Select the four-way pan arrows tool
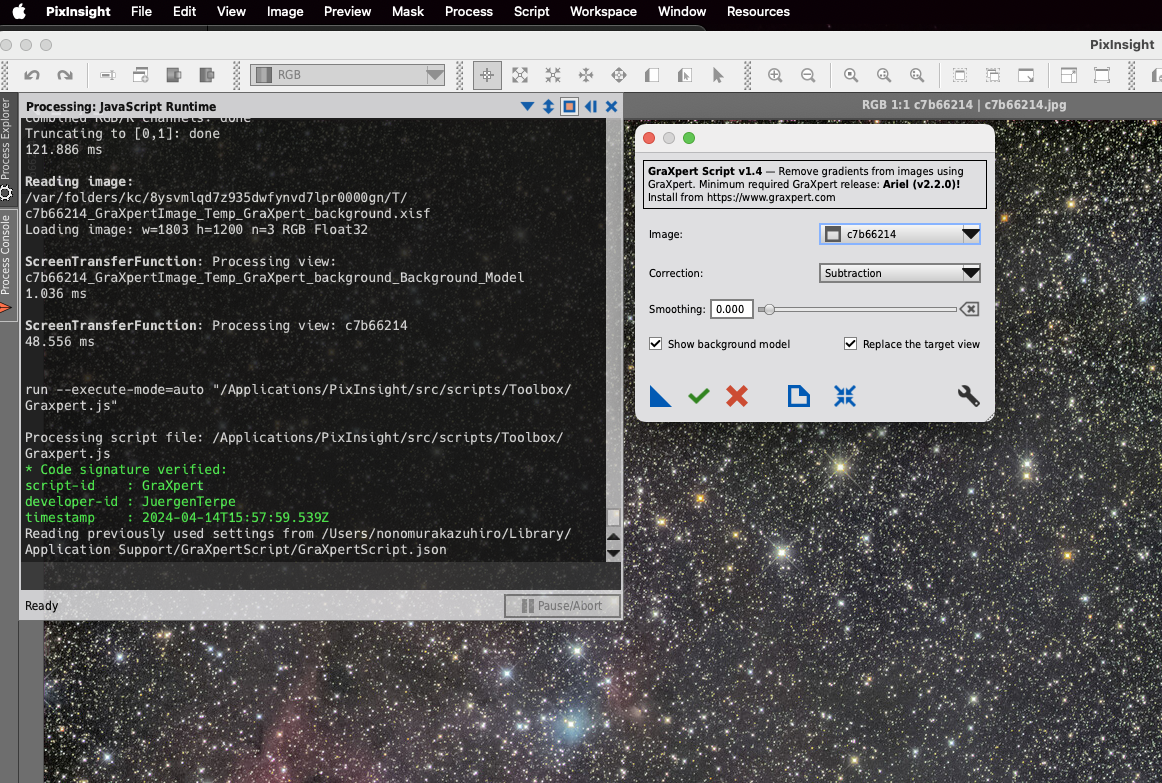The image size is (1162, 783). [x=586, y=75]
